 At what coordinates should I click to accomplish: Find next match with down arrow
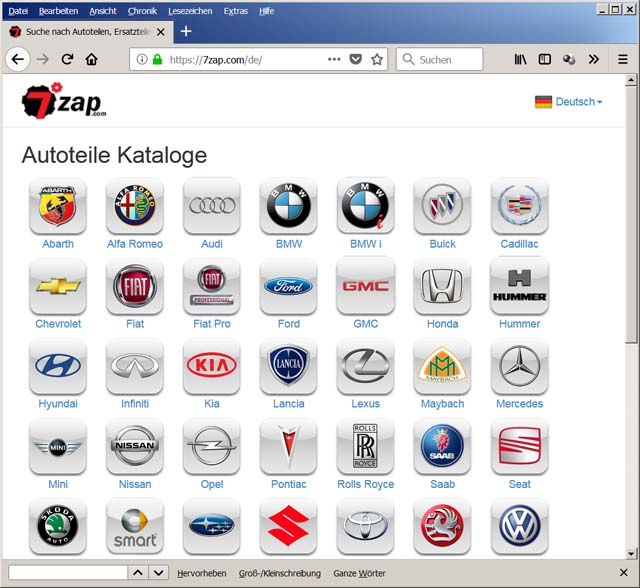[x=159, y=573]
